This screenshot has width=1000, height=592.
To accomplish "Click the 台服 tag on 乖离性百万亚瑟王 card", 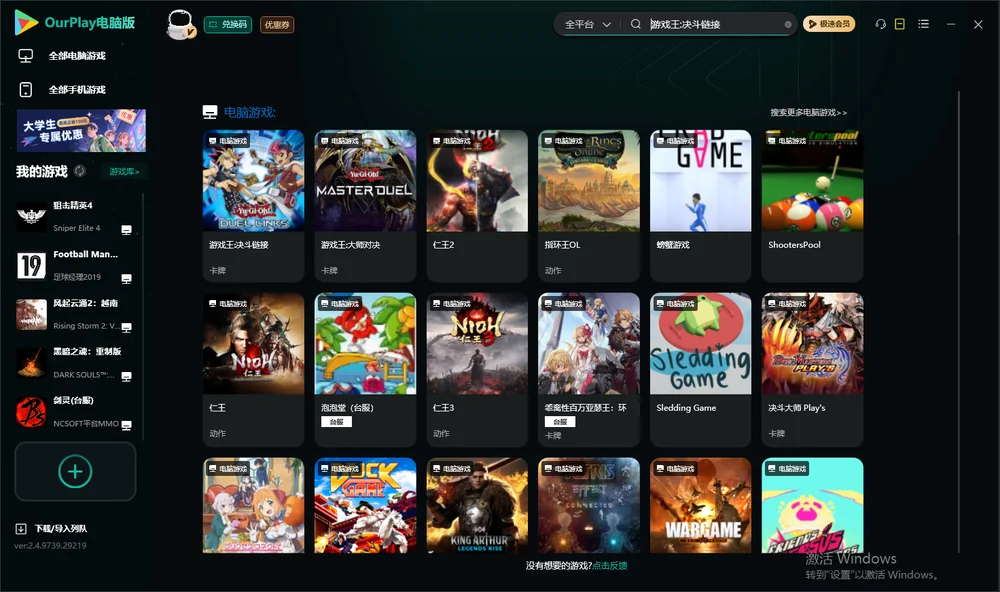I will coord(560,422).
